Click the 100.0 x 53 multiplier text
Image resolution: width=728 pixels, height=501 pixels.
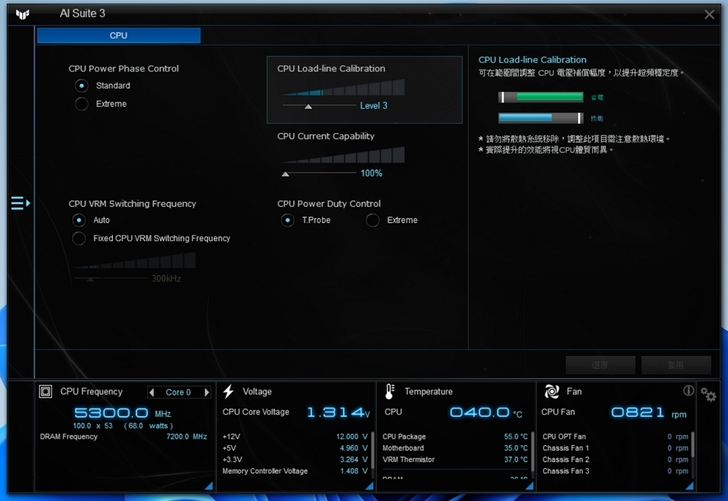pos(93,426)
